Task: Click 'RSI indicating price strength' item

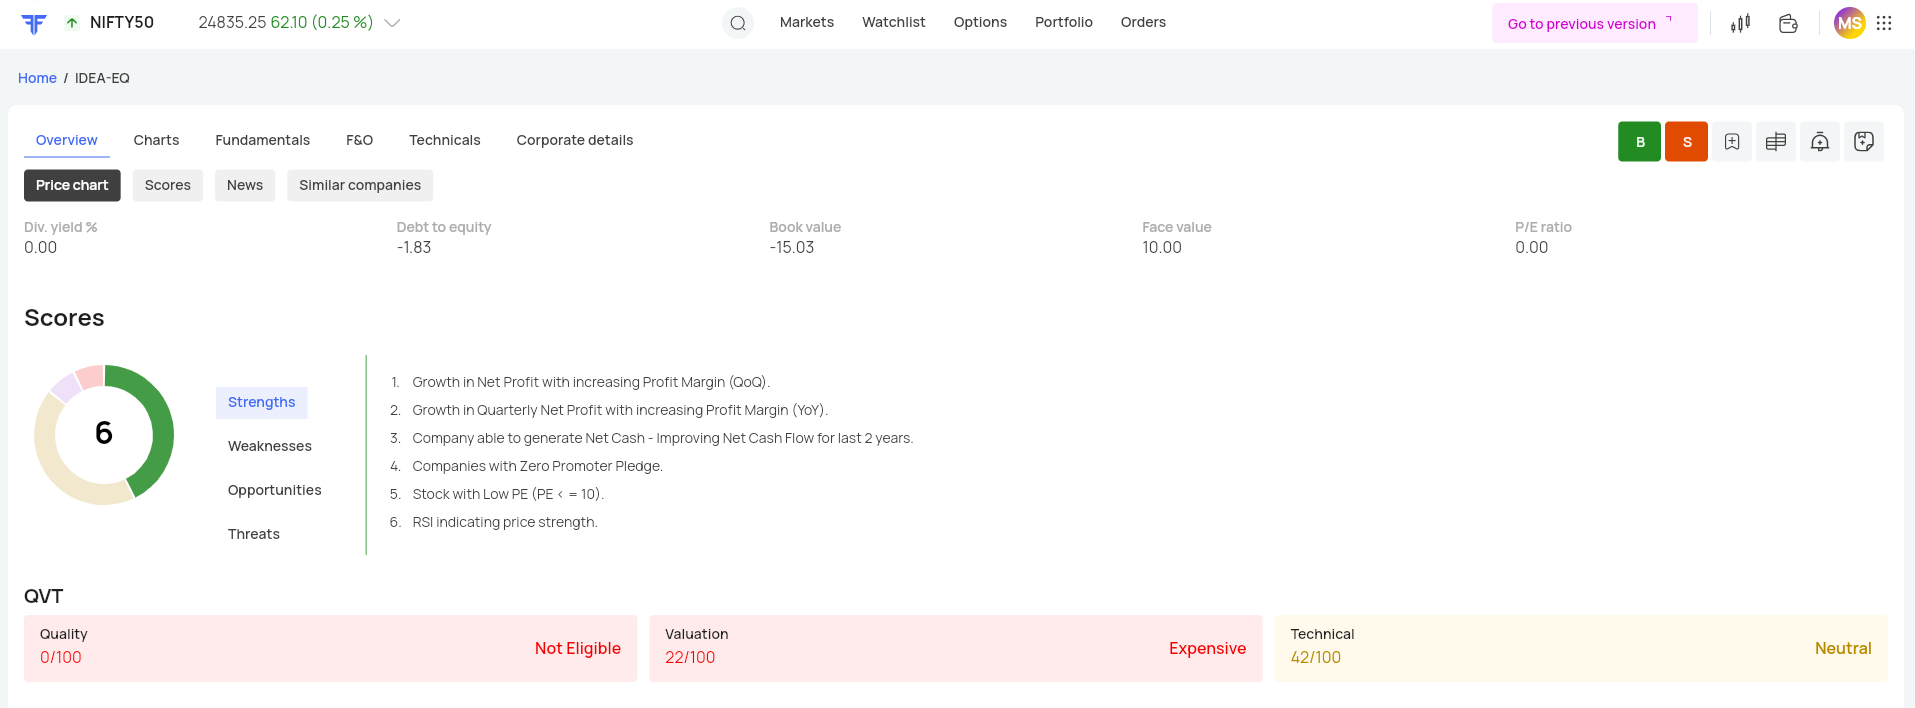Action: (505, 522)
